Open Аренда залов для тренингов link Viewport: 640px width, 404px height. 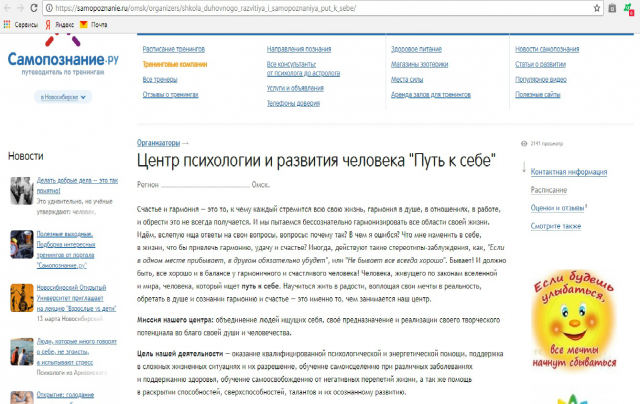[431, 95]
